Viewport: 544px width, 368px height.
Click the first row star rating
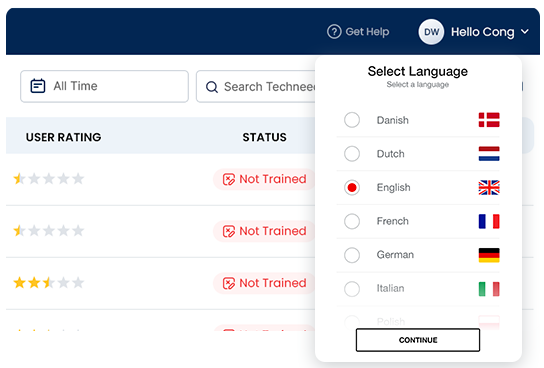49,179
